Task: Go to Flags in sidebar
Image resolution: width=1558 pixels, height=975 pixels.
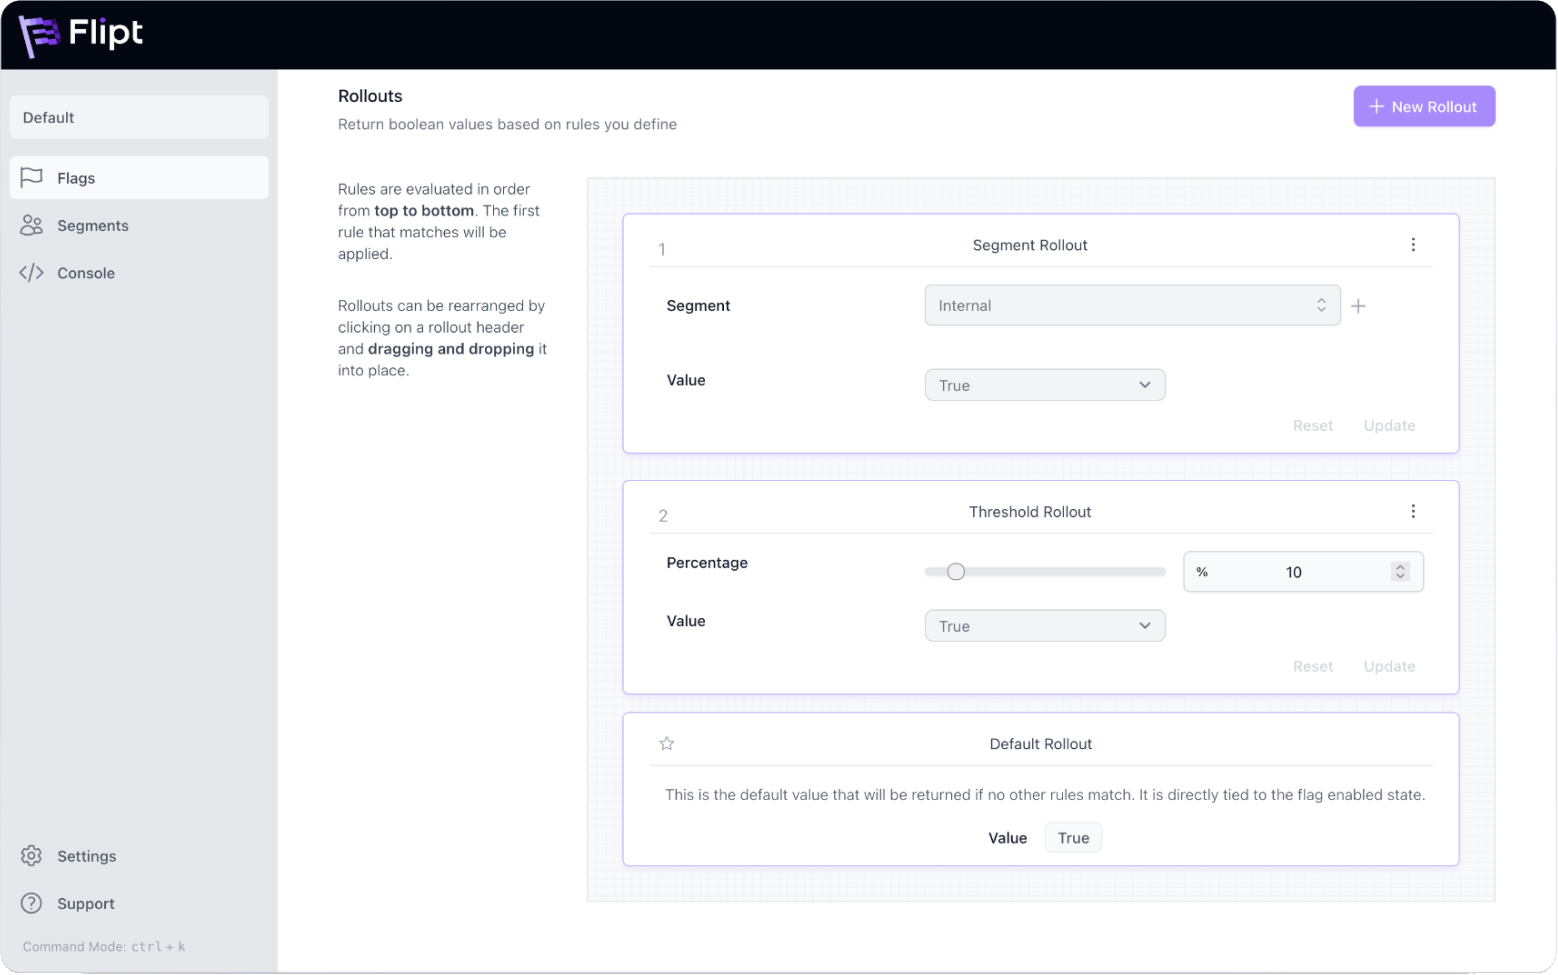Action: [139, 177]
